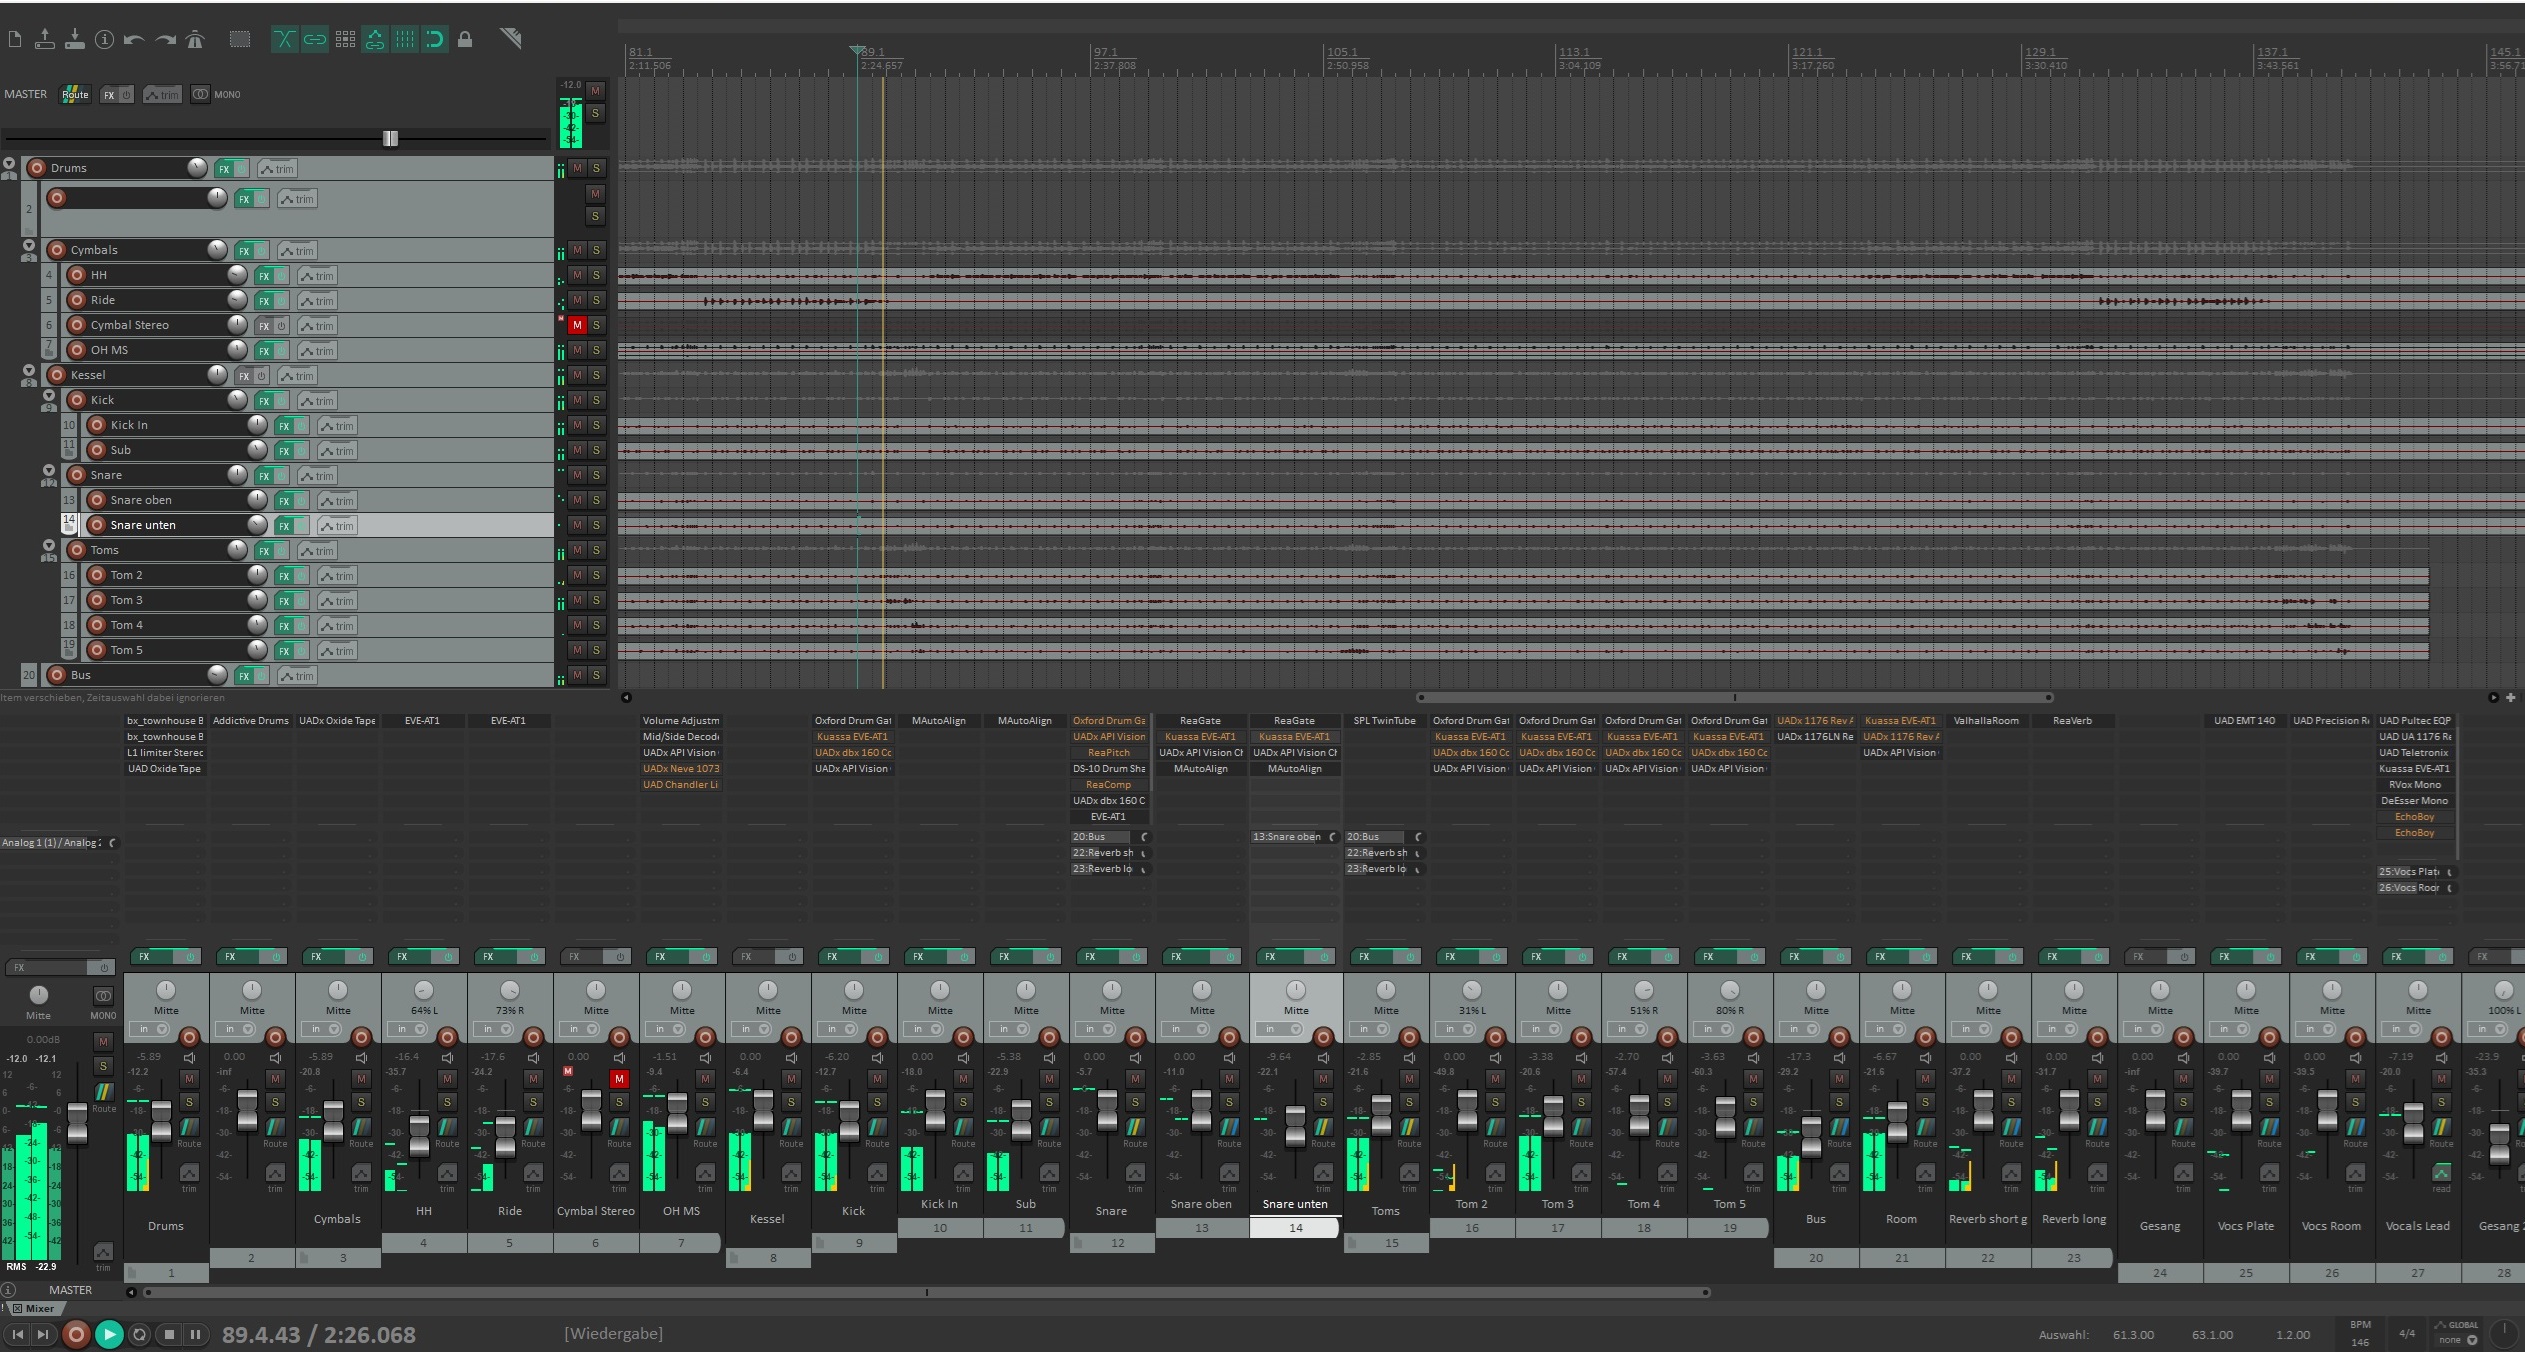Unmute Cymbal Stereo track in track panel
The image size is (2525, 1352).
[x=577, y=325]
